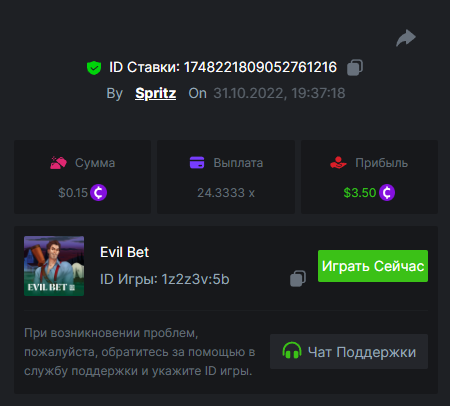Screen dimensions: 450x406
Task: Click the green headphones support icon
Action: pos(292,351)
